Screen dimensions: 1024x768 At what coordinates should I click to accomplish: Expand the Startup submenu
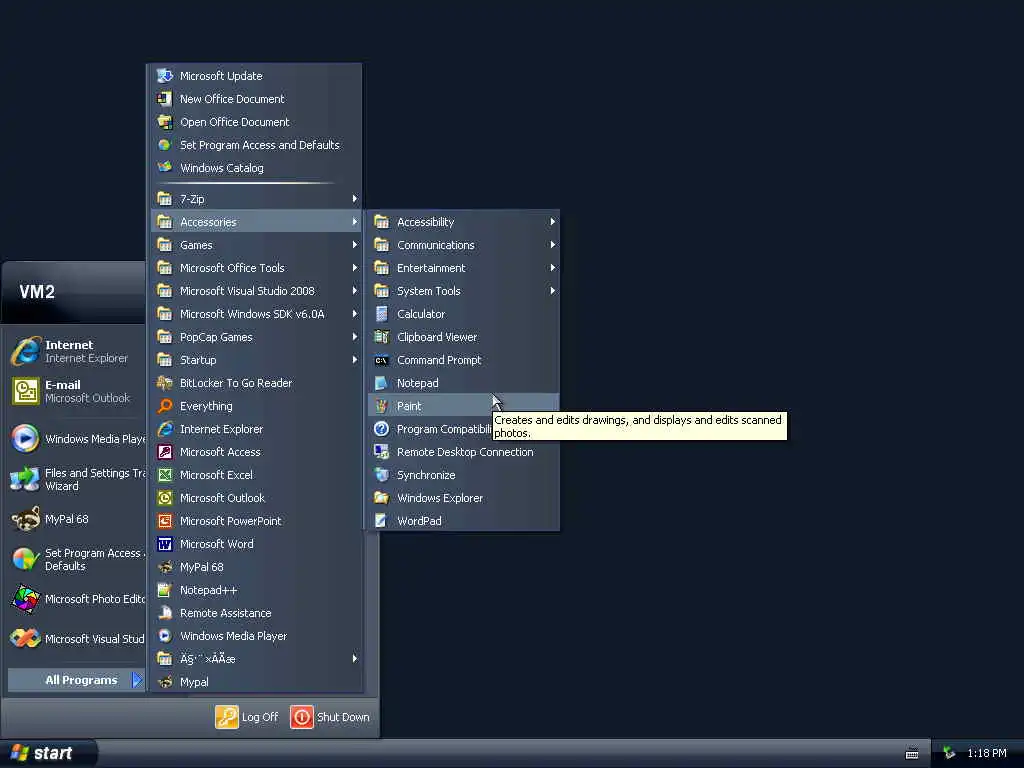[x=257, y=360]
